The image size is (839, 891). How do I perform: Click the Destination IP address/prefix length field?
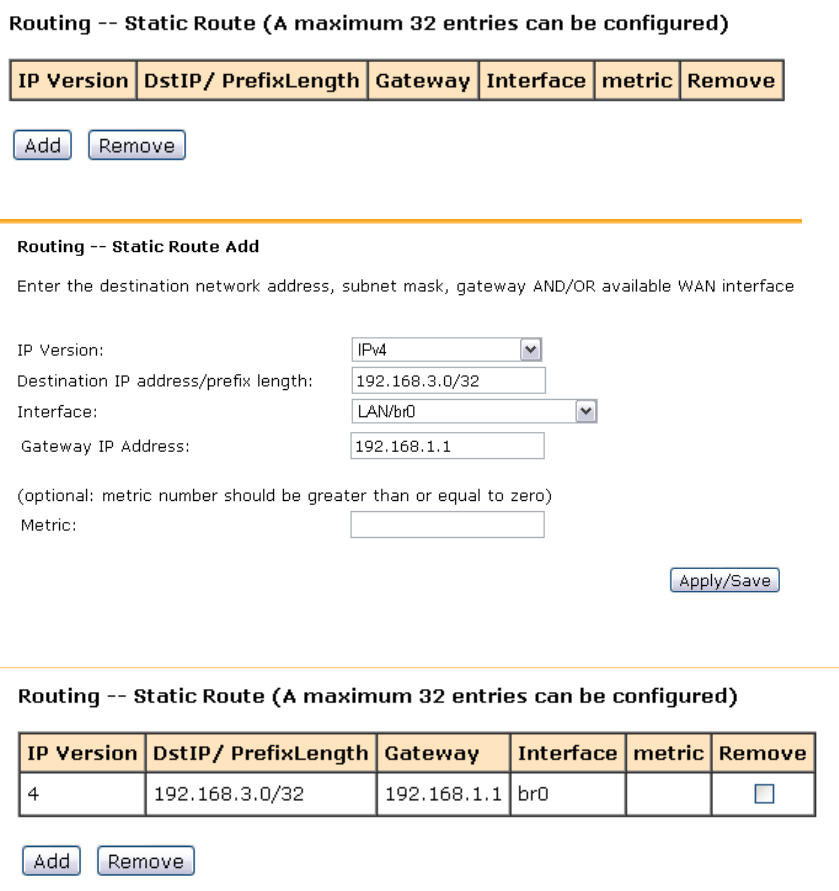coord(447,381)
